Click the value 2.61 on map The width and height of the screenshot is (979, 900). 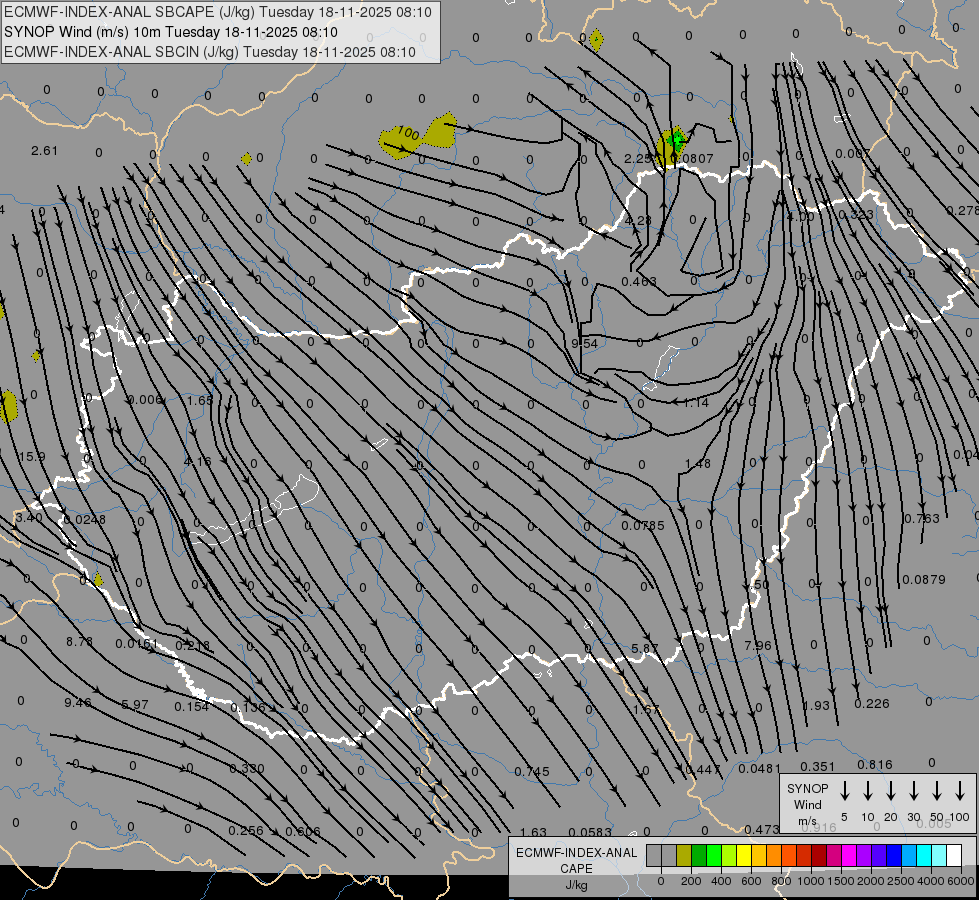[x=44, y=151]
